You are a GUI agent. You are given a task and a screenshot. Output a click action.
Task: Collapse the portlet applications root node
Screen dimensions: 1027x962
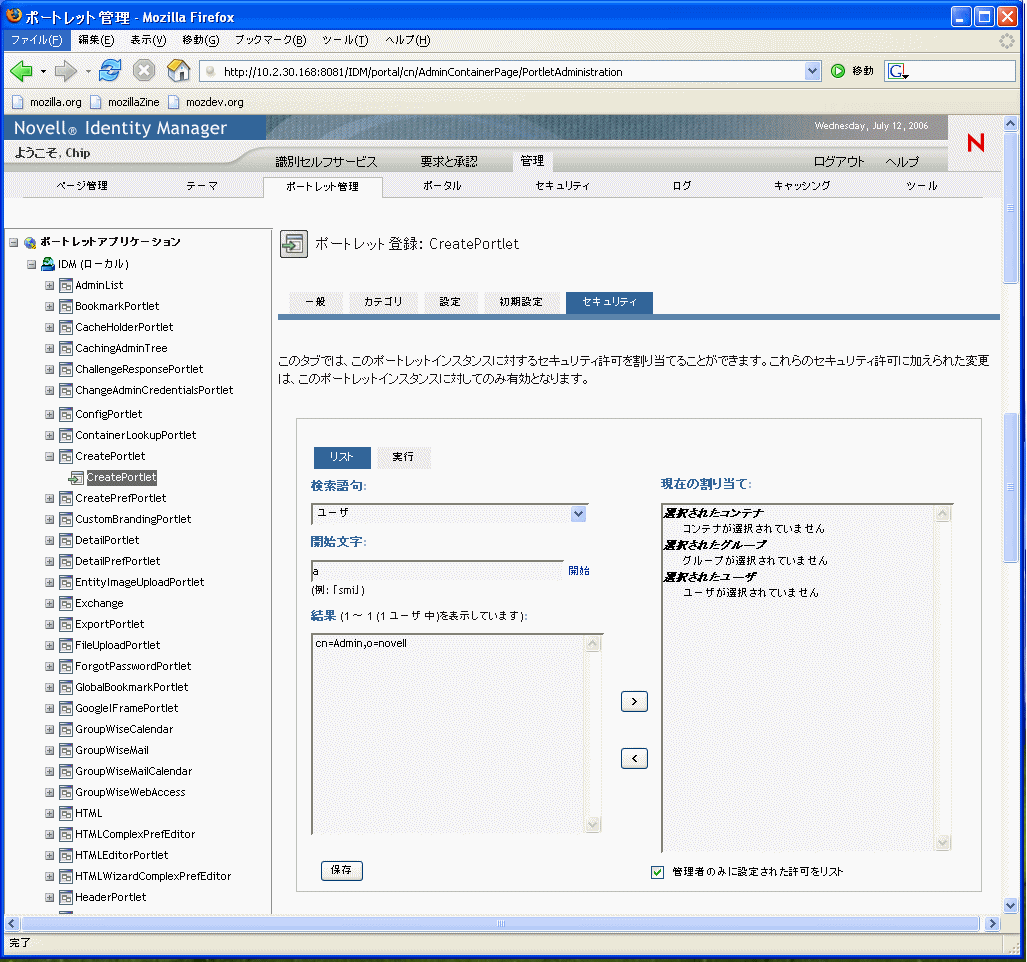coord(14,242)
